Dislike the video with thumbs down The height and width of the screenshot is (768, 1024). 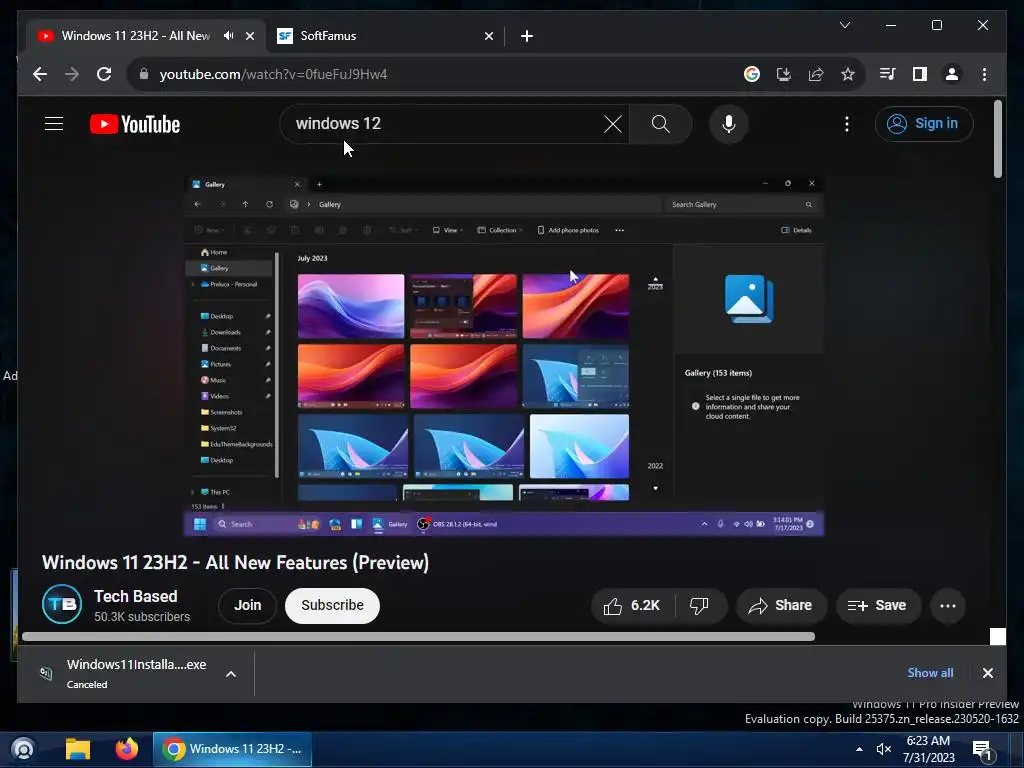699,605
